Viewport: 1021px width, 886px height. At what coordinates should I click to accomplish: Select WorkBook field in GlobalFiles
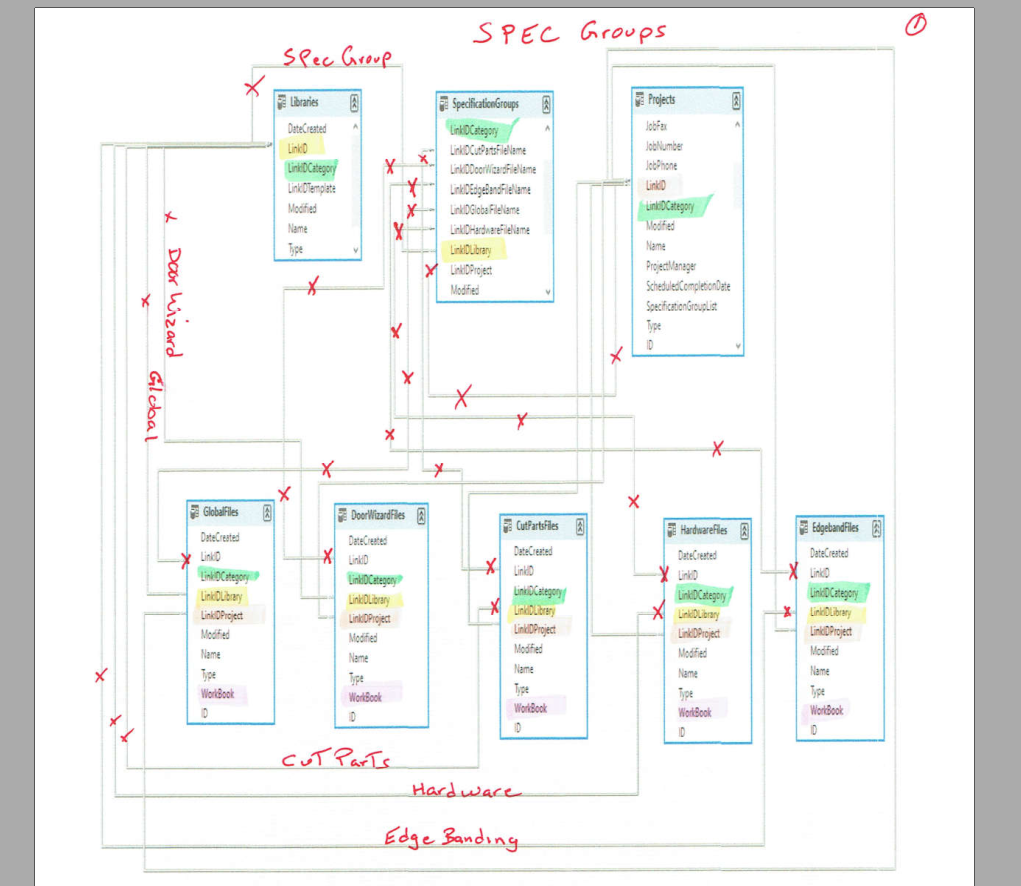[x=217, y=694]
